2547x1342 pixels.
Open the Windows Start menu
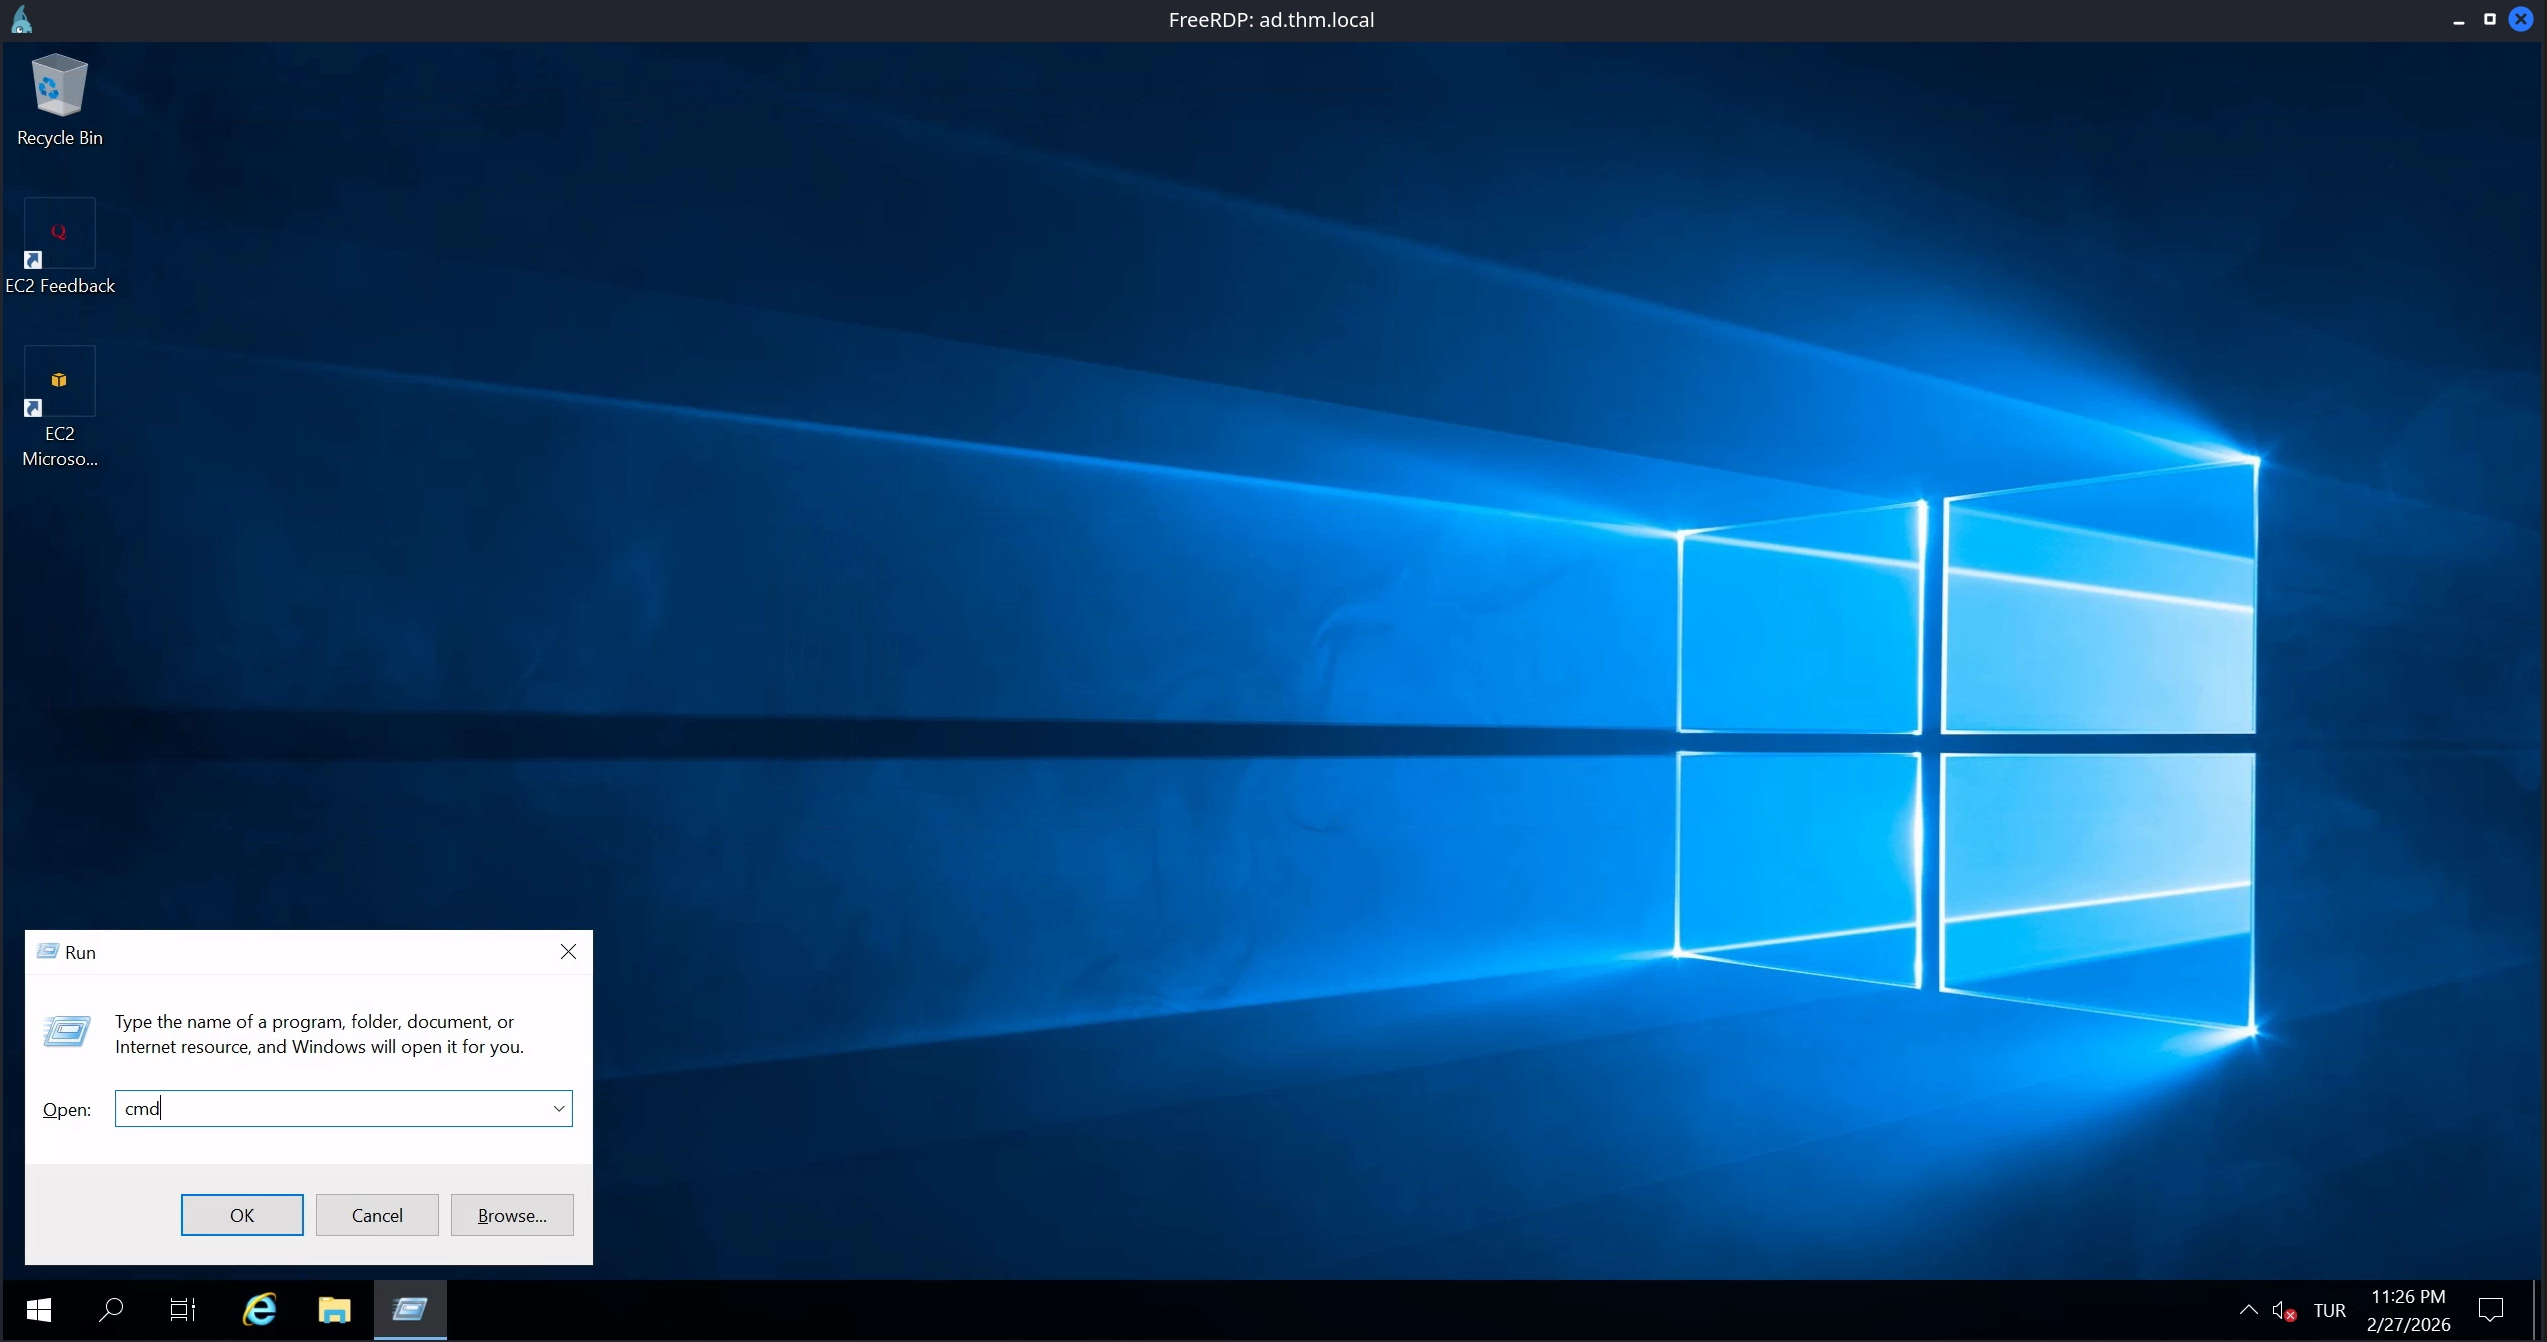click(x=39, y=1310)
